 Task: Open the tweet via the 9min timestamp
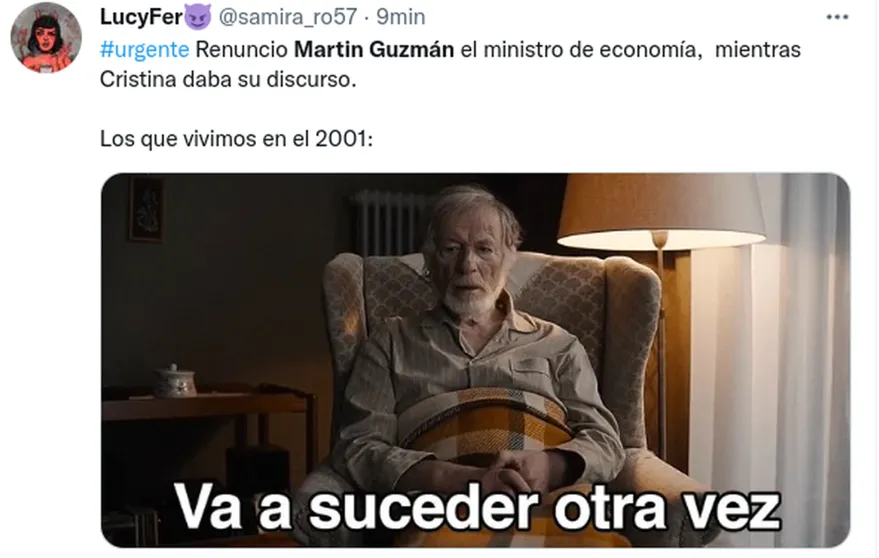[401, 17]
